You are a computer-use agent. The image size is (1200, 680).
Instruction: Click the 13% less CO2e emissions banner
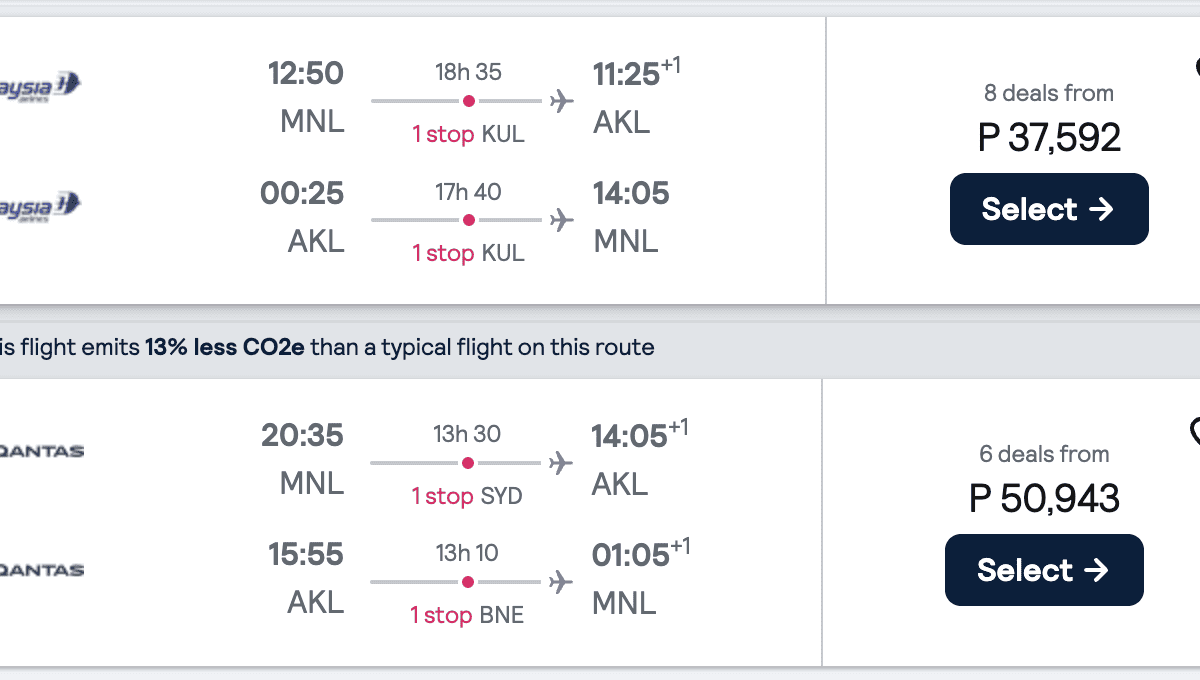tap(400, 348)
